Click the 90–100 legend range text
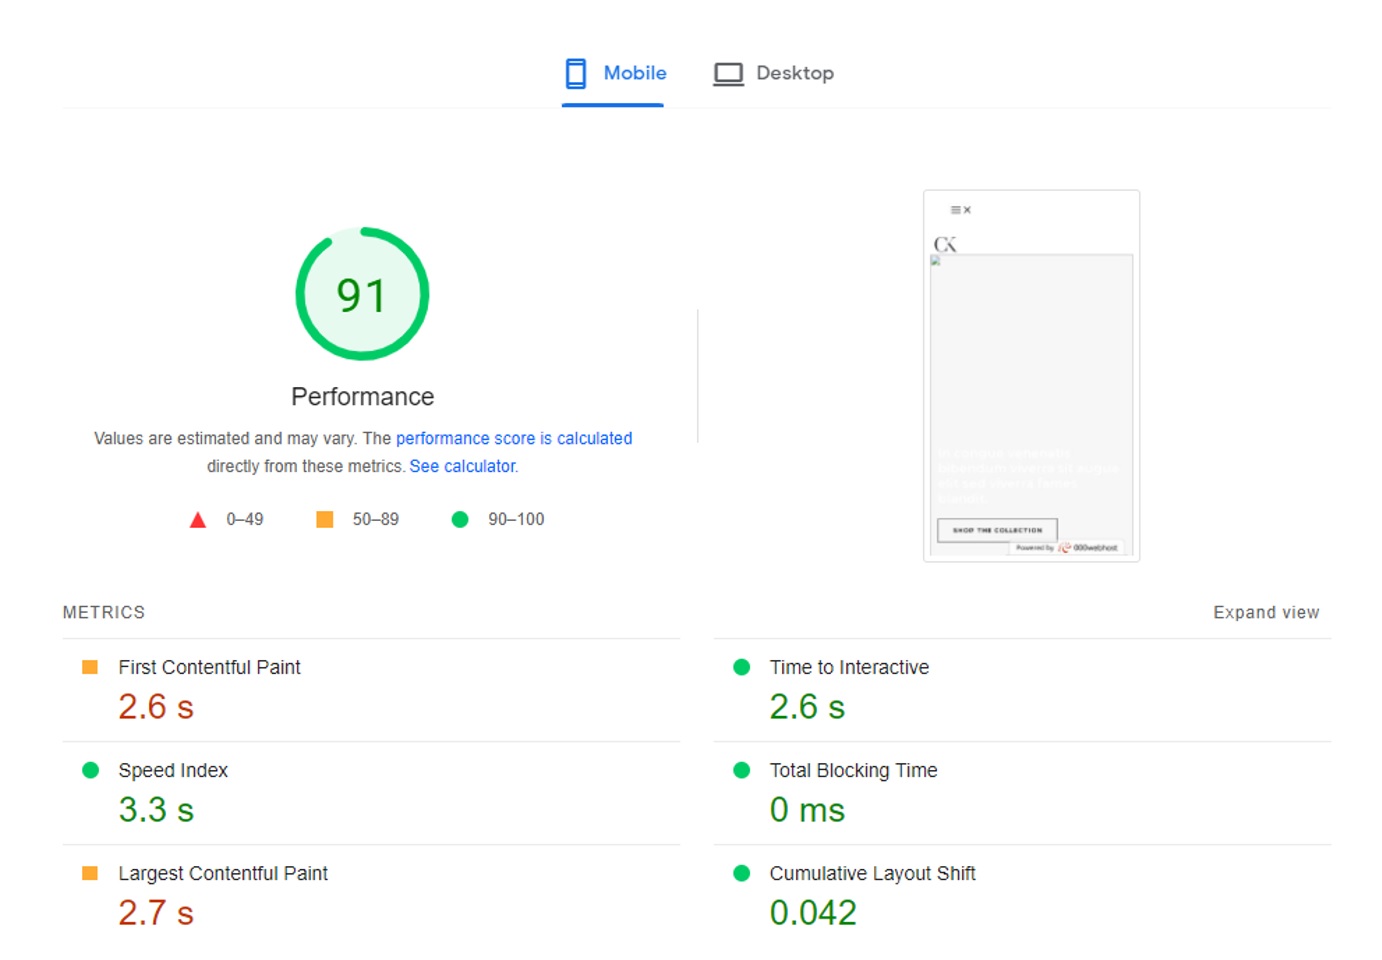Viewport: 1382px width, 960px height. (516, 519)
